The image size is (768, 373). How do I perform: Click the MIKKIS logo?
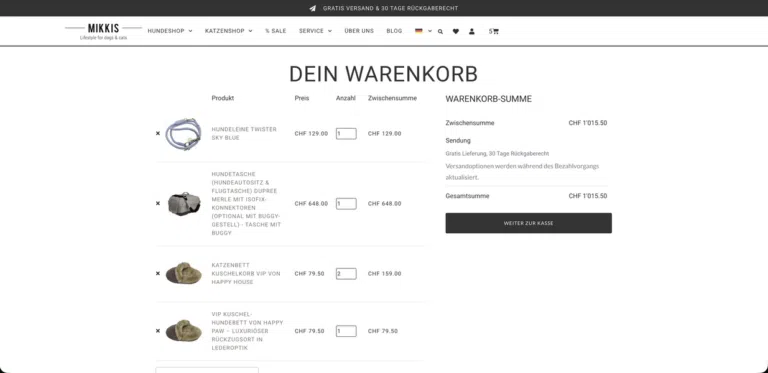point(103,31)
